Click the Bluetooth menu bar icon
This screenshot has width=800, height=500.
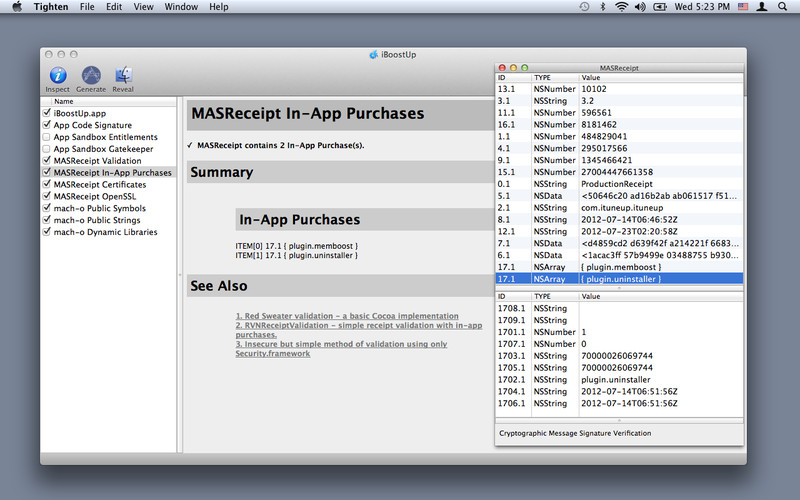[x=603, y=7]
